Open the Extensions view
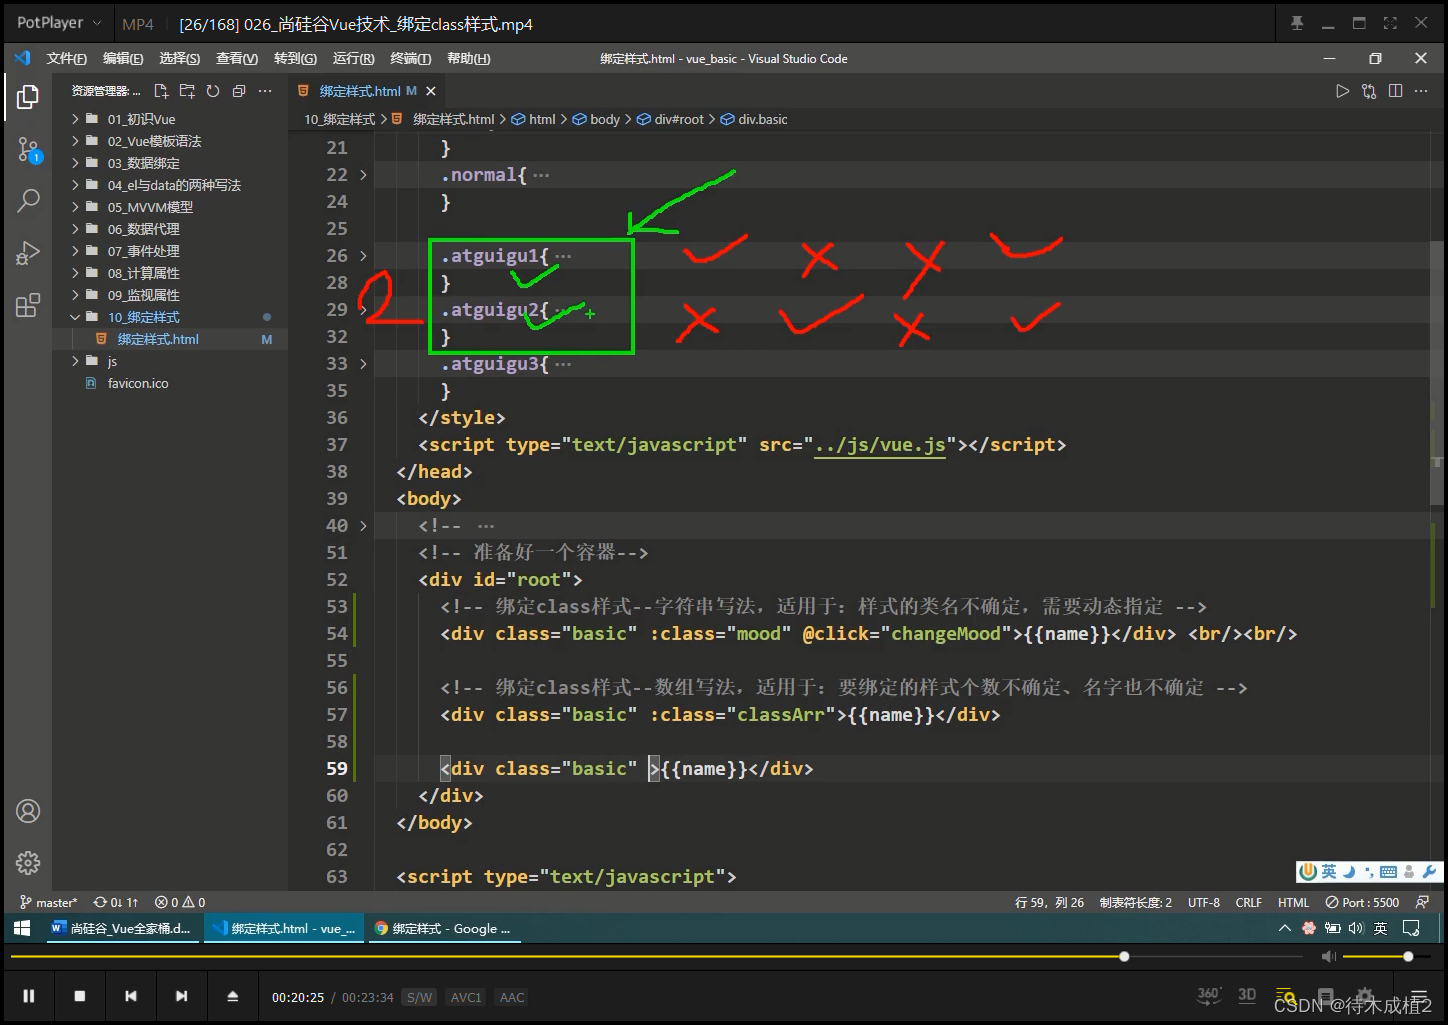 [x=28, y=305]
